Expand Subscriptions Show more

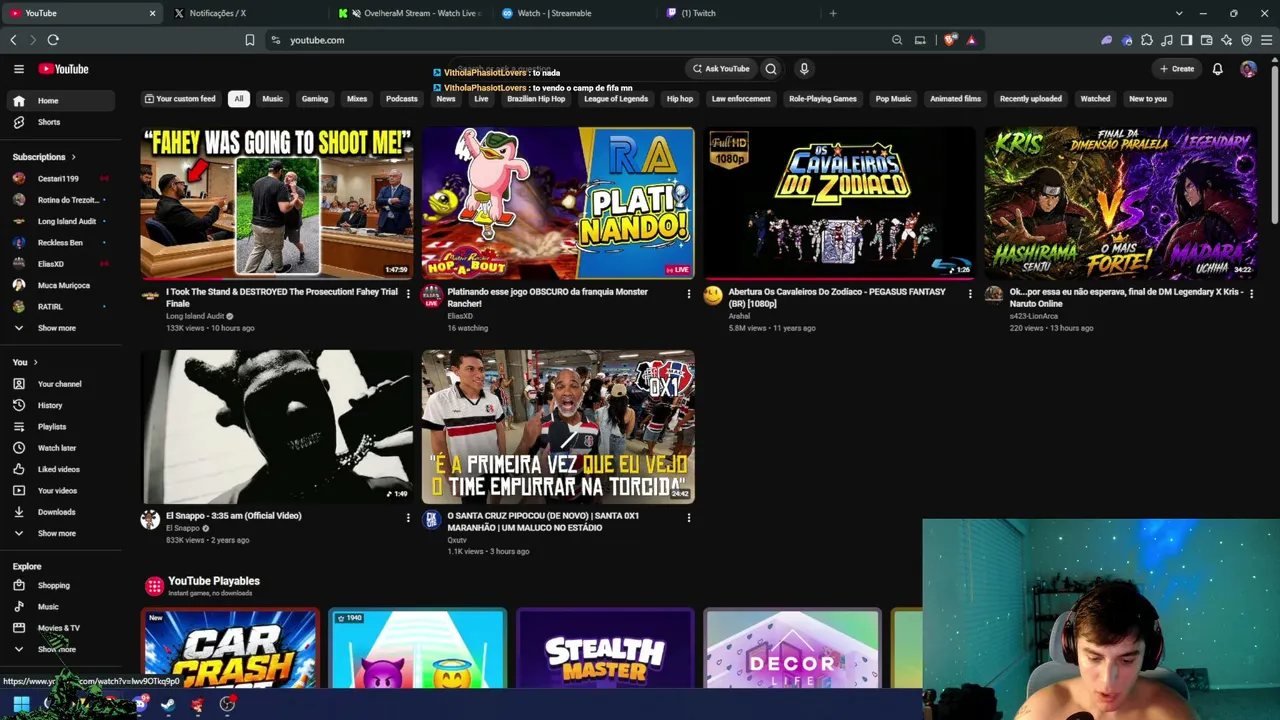point(62,328)
